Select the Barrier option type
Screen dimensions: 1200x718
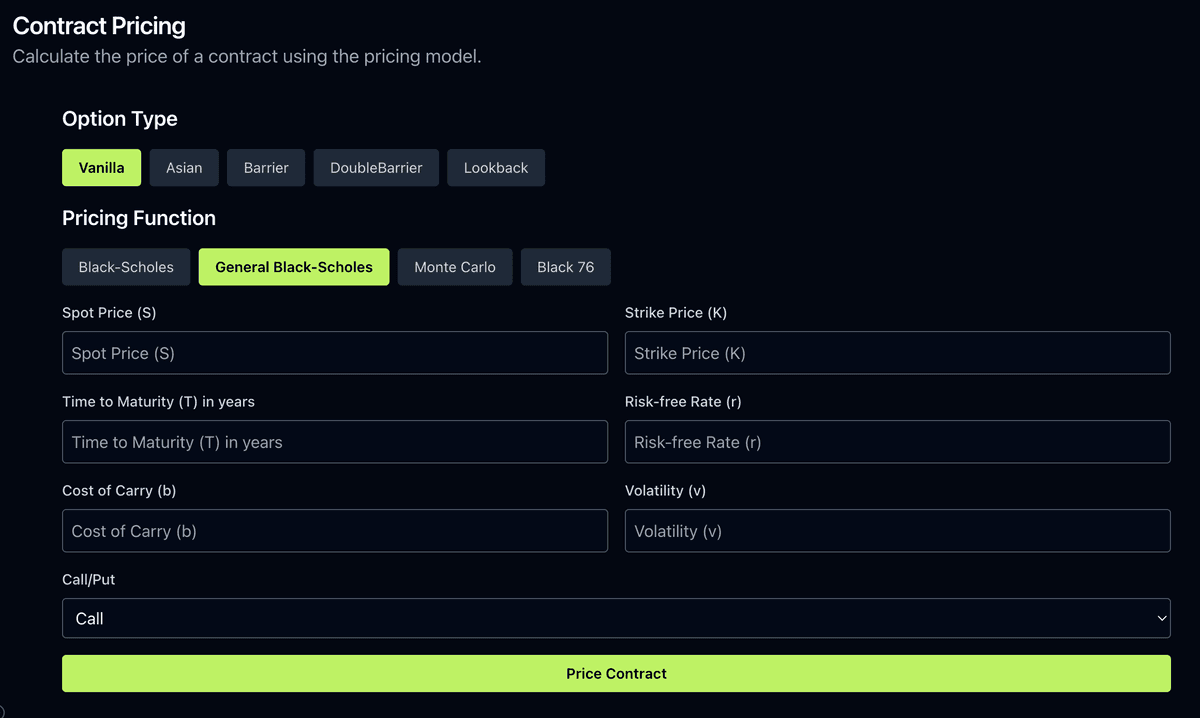265,167
